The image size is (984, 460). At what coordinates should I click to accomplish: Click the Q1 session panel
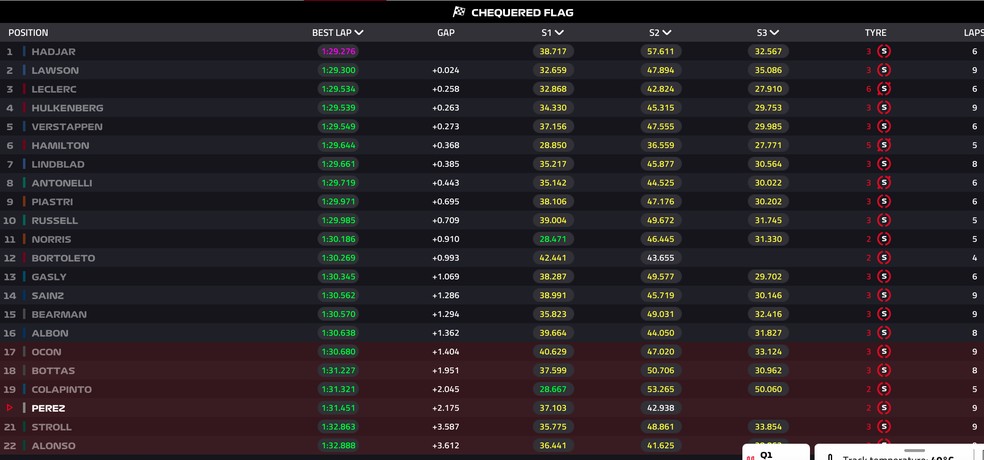(776, 452)
